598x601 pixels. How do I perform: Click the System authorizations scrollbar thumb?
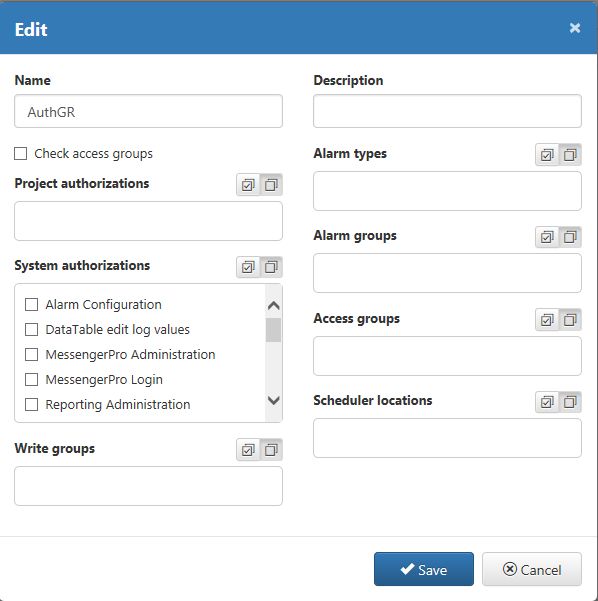pyautogui.click(x=273, y=330)
